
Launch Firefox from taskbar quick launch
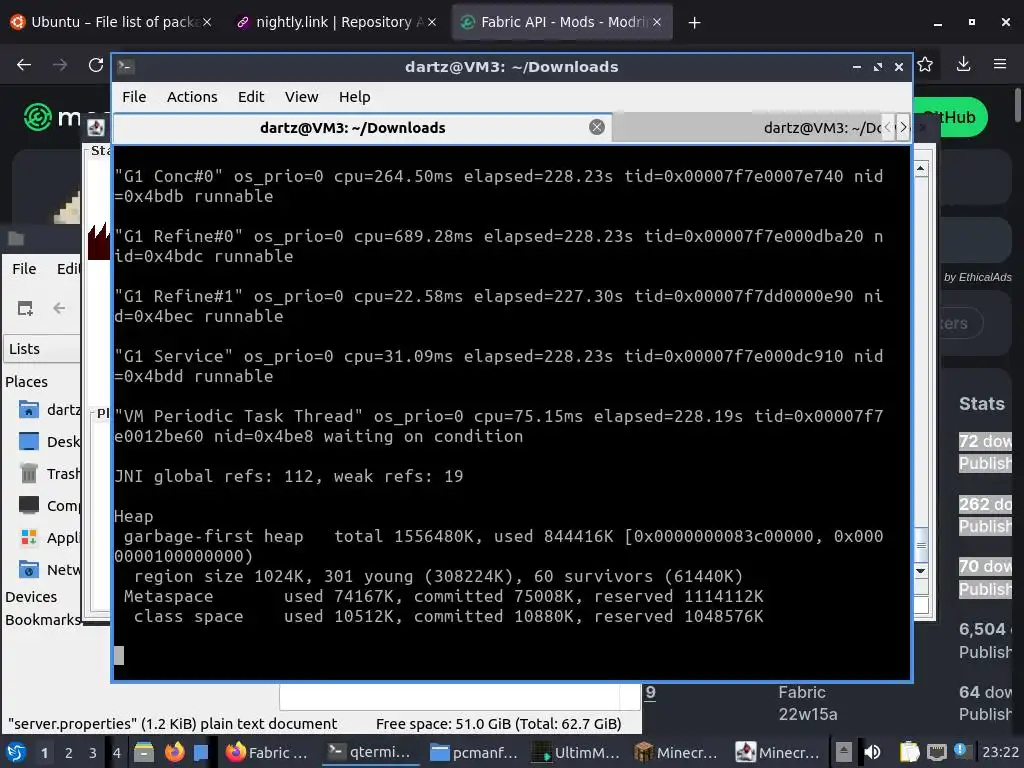[174, 752]
